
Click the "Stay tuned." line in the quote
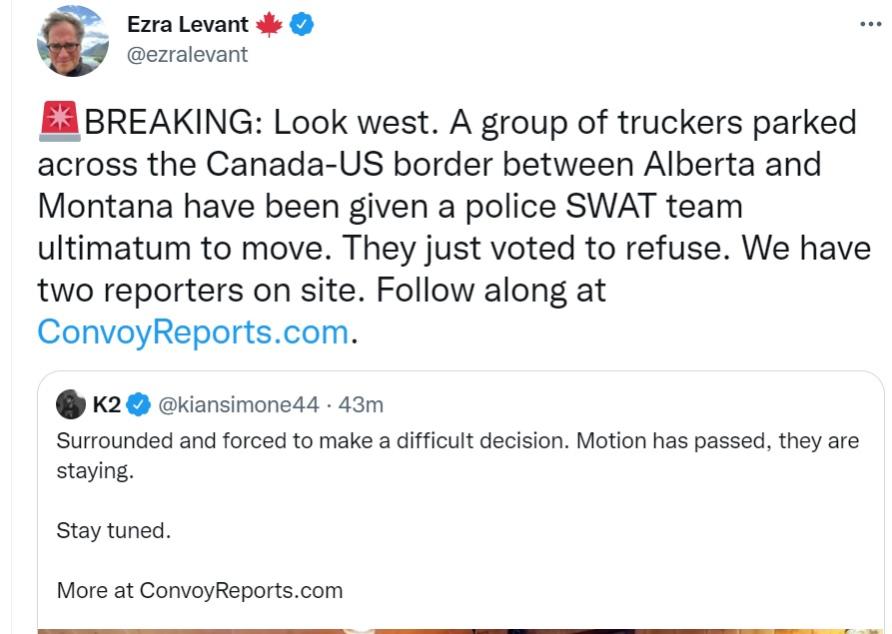click(x=113, y=530)
